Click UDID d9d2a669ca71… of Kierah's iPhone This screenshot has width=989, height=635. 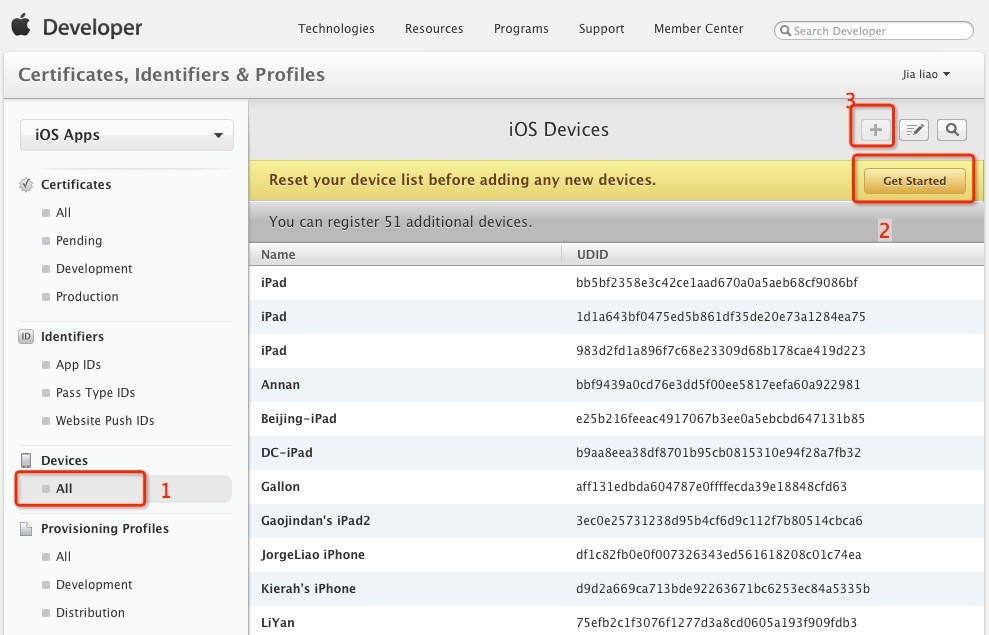[723, 589]
